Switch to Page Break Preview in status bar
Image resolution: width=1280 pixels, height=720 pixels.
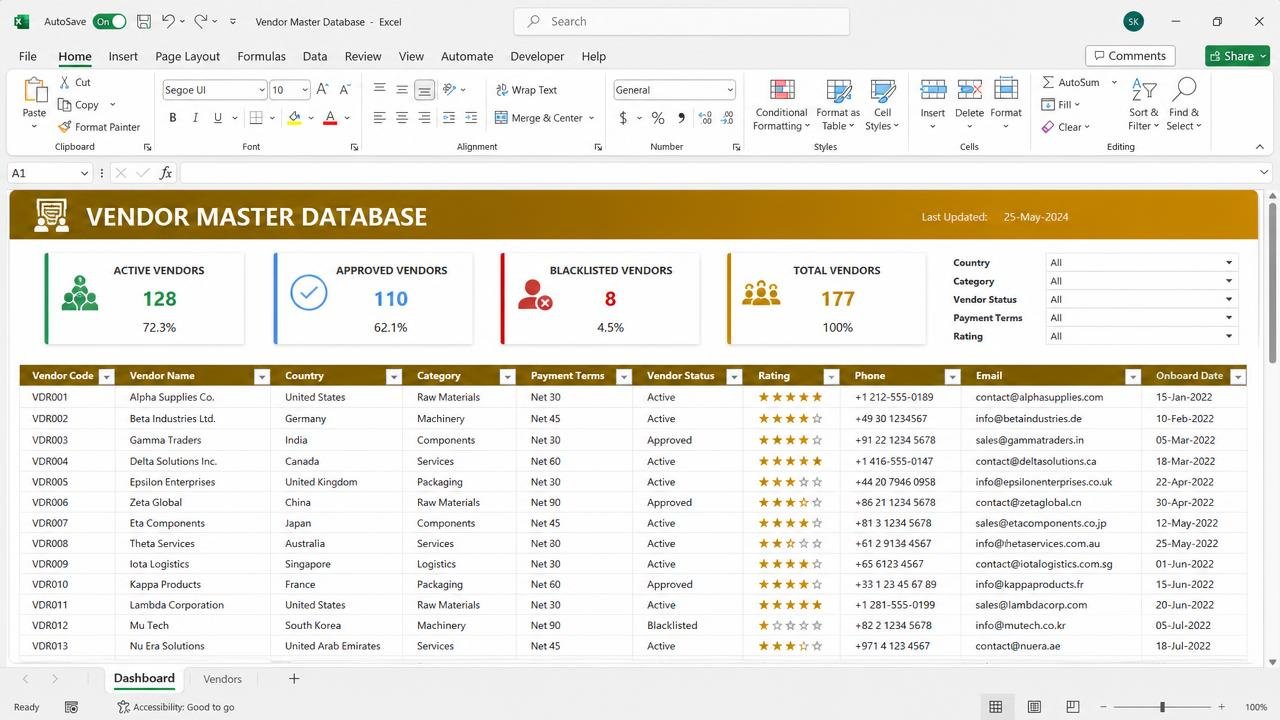point(1072,707)
